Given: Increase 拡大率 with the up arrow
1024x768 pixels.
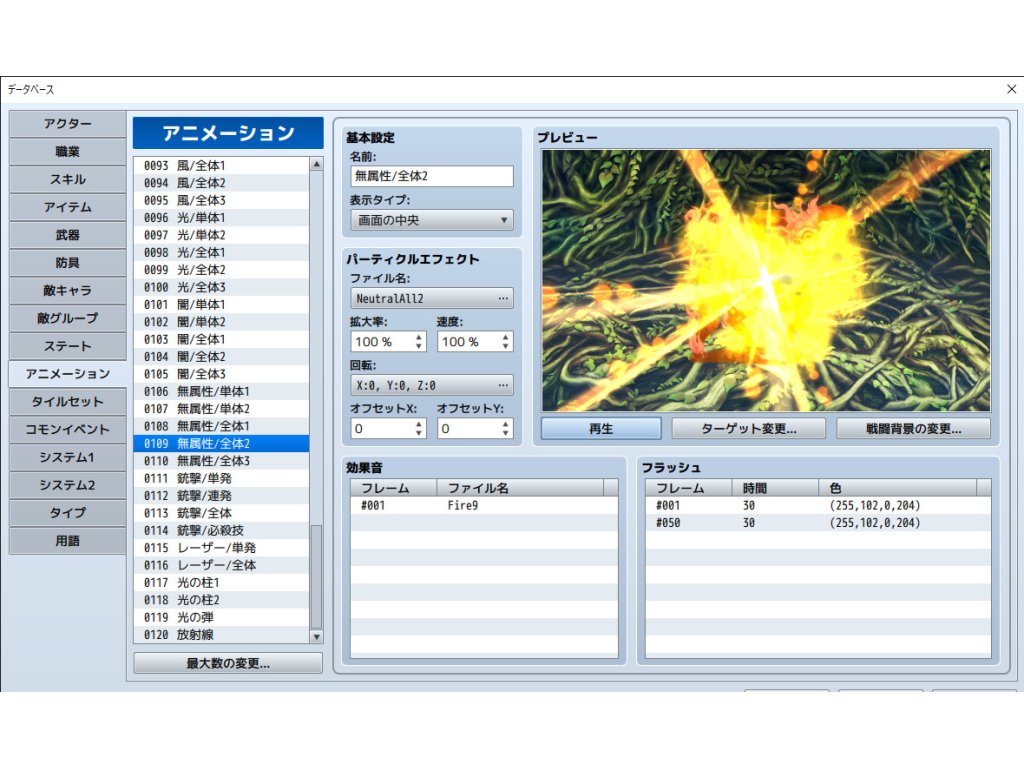Looking at the screenshot, I should [419, 337].
